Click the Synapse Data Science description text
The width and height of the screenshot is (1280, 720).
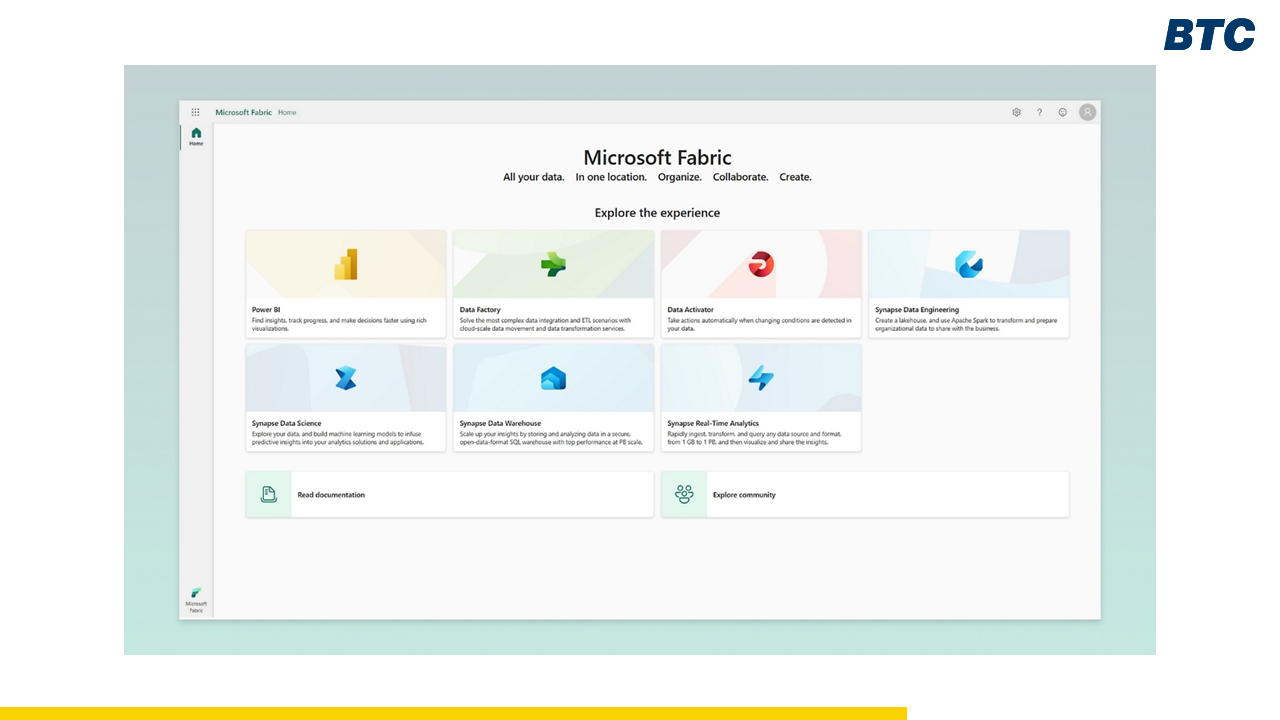[339, 438]
